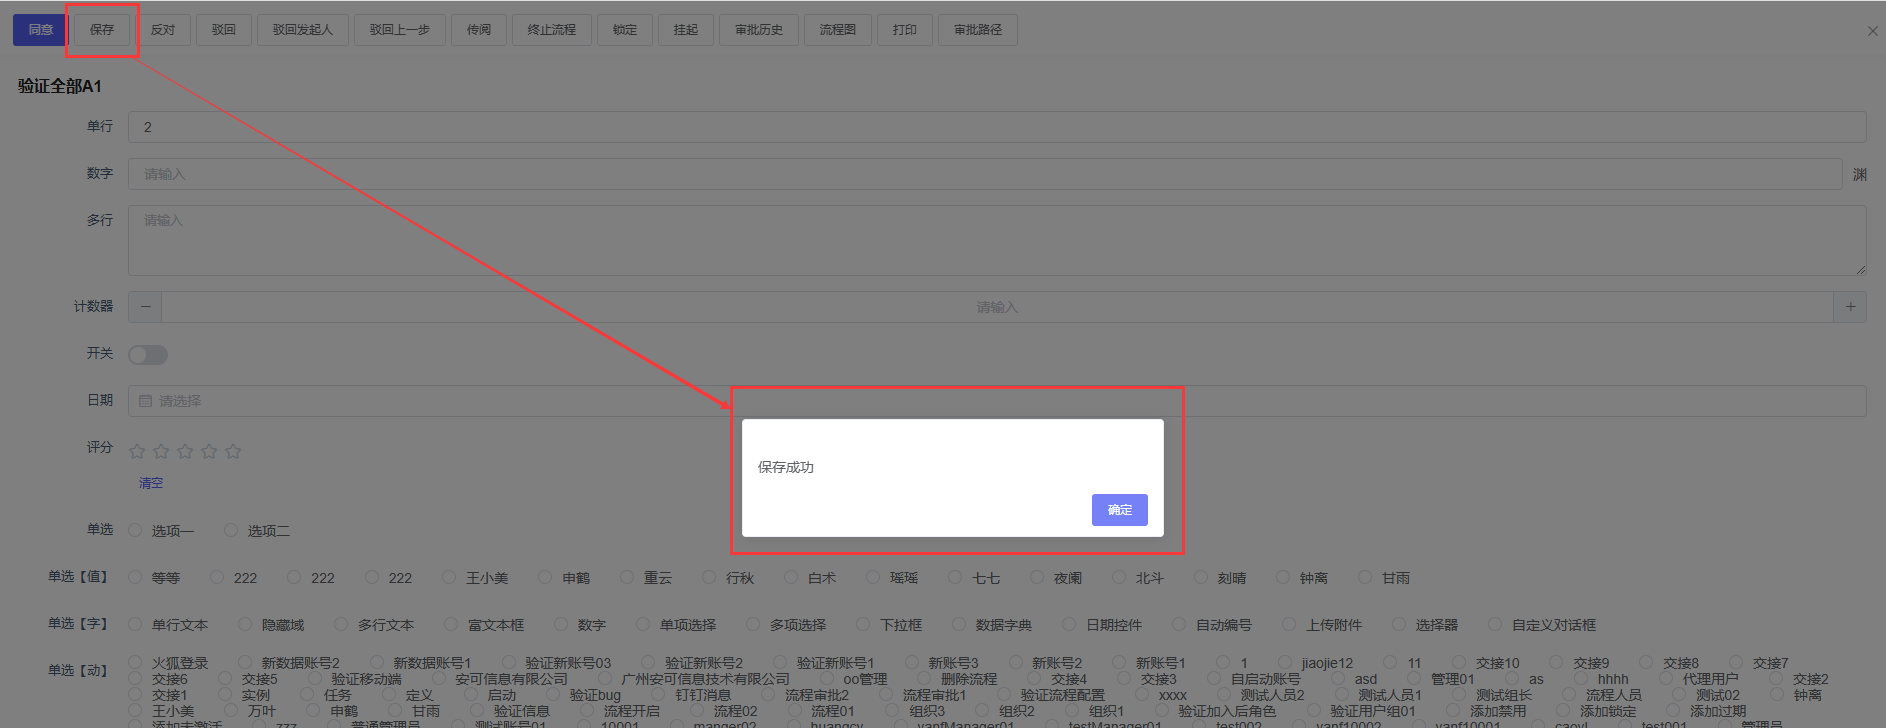Close the form with the X icon
The image size is (1886, 728).
click(1872, 31)
